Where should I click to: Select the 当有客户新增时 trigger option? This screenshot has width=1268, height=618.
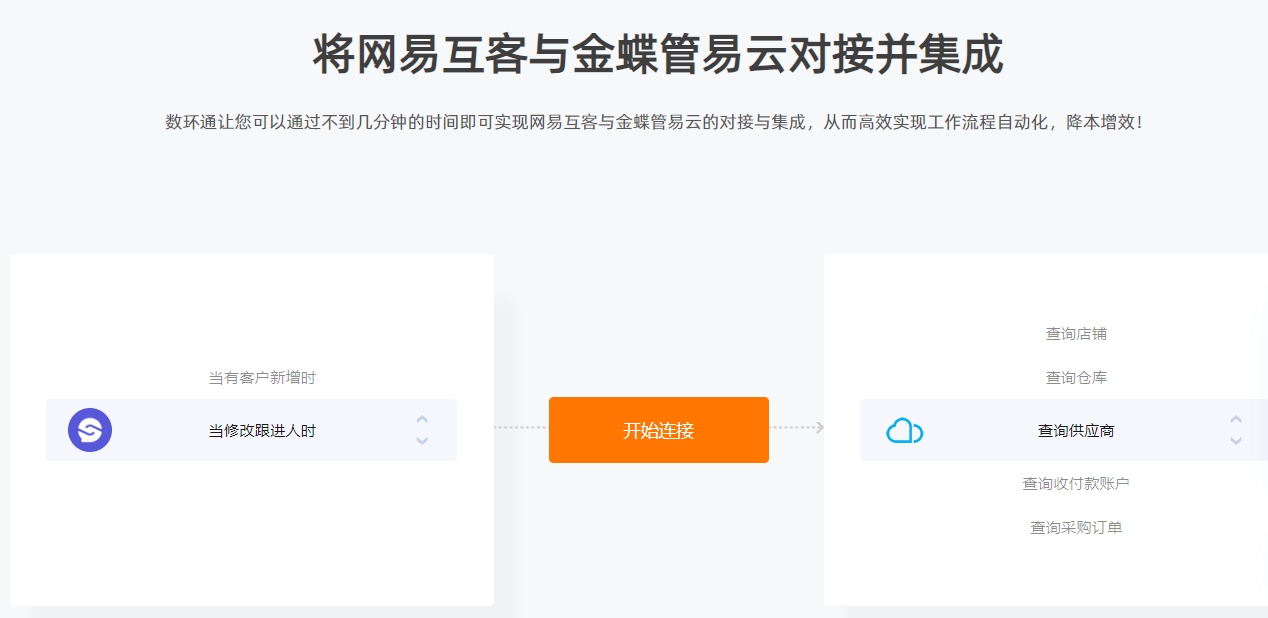[x=262, y=378]
